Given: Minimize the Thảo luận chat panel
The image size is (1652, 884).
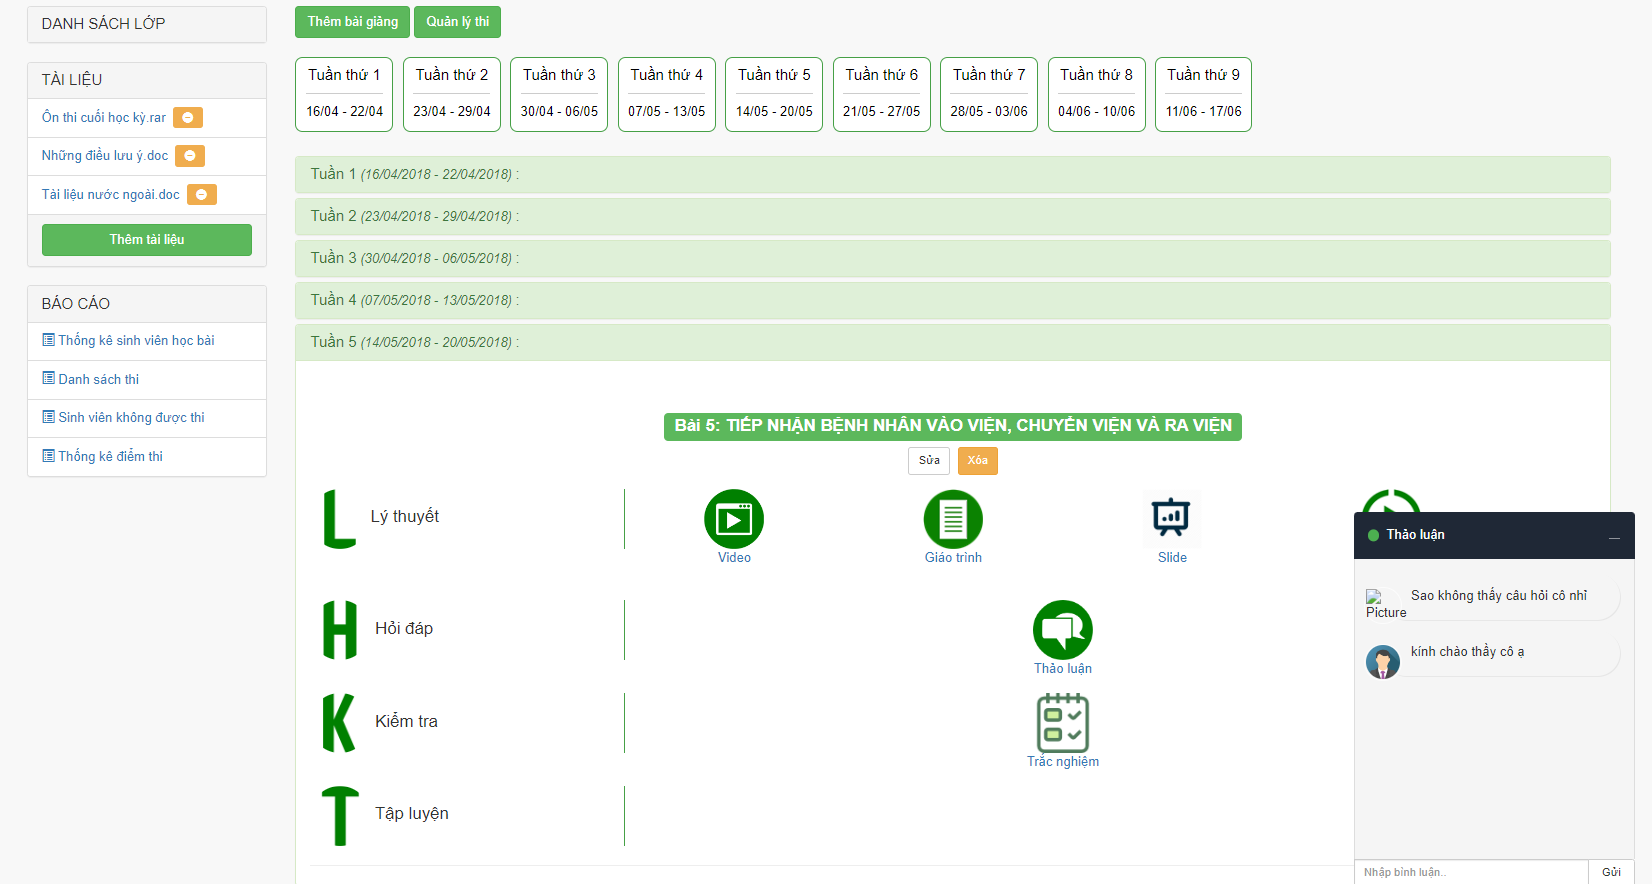Looking at the screenshot, I should 1614,536.
